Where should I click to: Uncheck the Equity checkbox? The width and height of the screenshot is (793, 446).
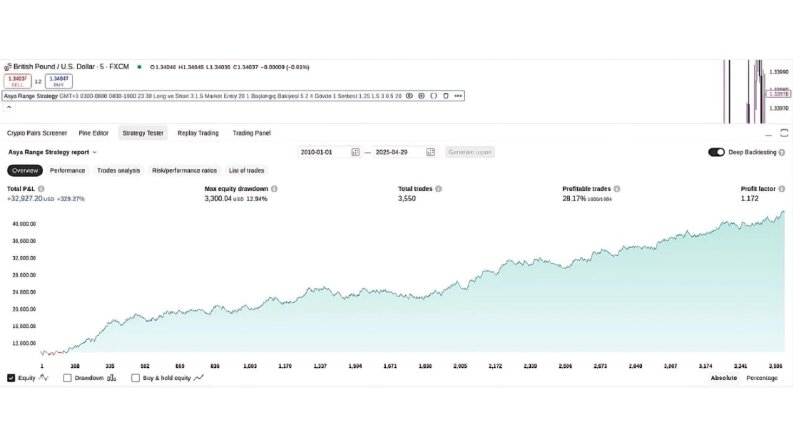(x=11, y=378)
